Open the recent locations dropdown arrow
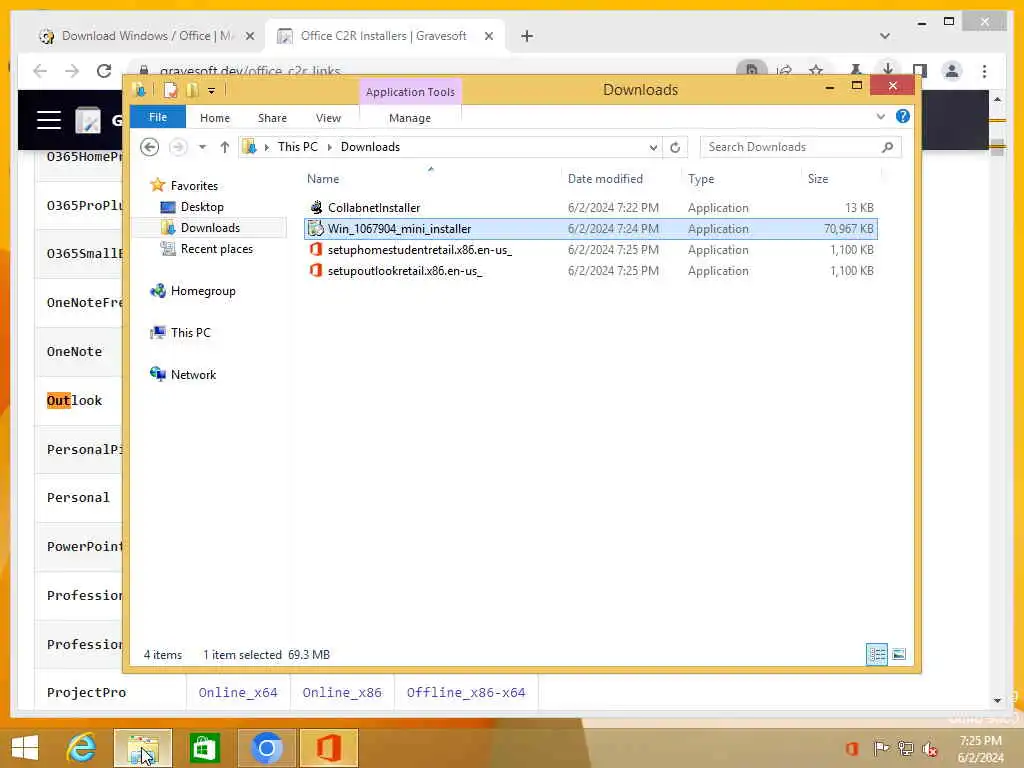This screenshot has height=768, width=1024. 202,147
